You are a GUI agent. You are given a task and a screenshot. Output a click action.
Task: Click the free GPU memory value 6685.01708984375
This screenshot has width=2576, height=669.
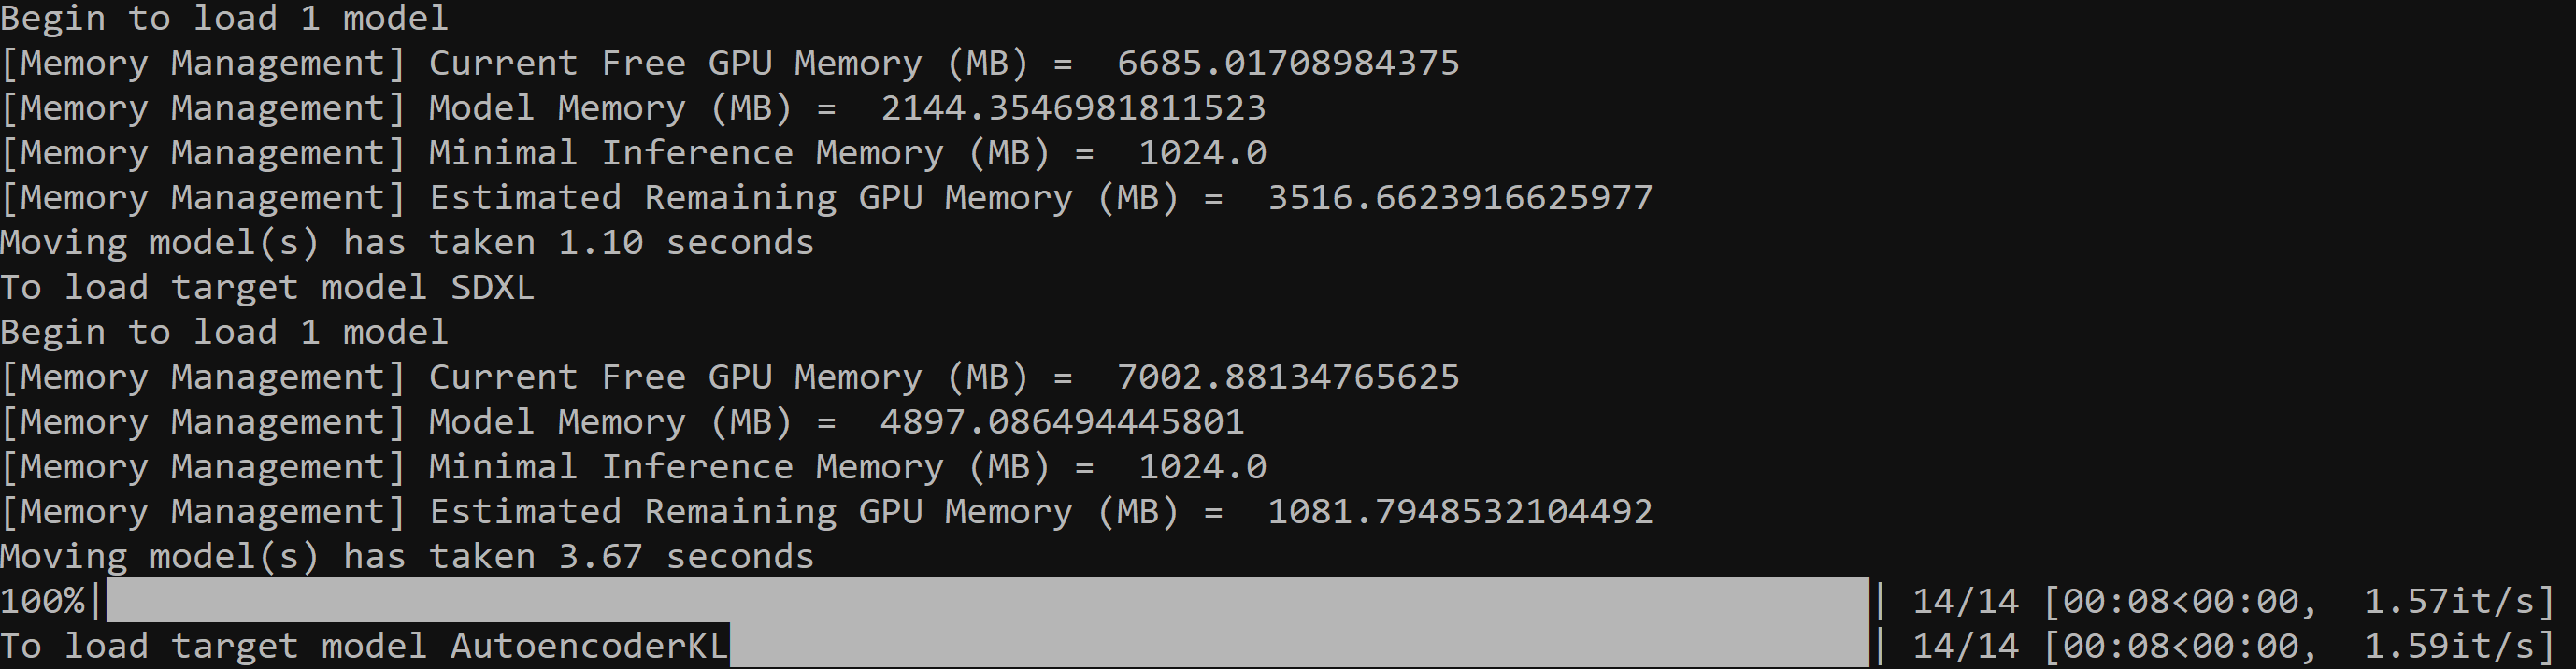(x=1288, y=63)
